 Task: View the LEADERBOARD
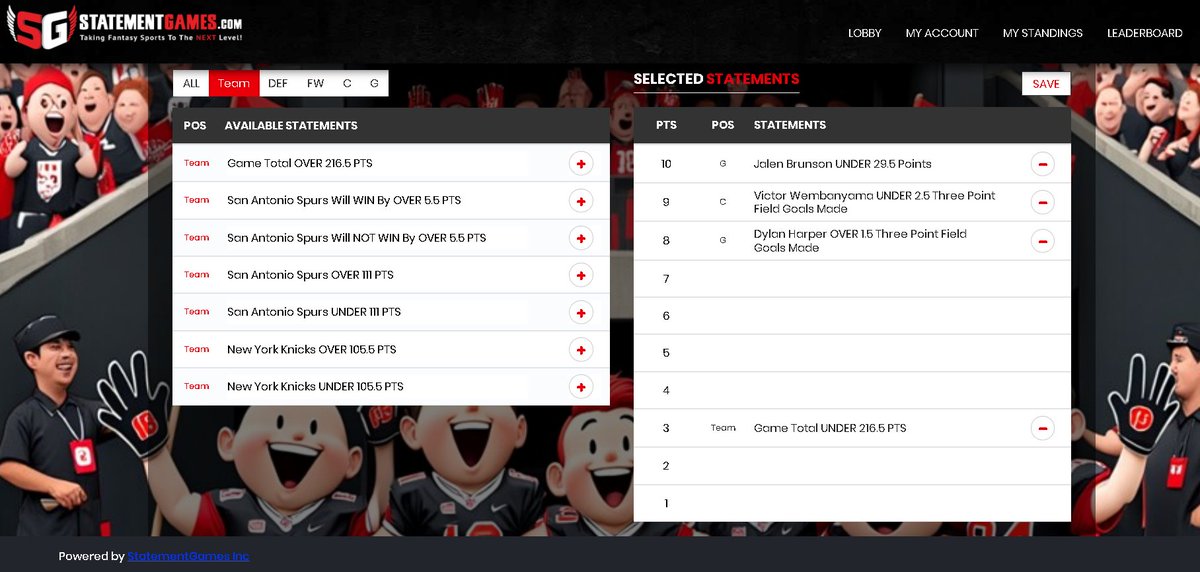[x=1145, y=33]
